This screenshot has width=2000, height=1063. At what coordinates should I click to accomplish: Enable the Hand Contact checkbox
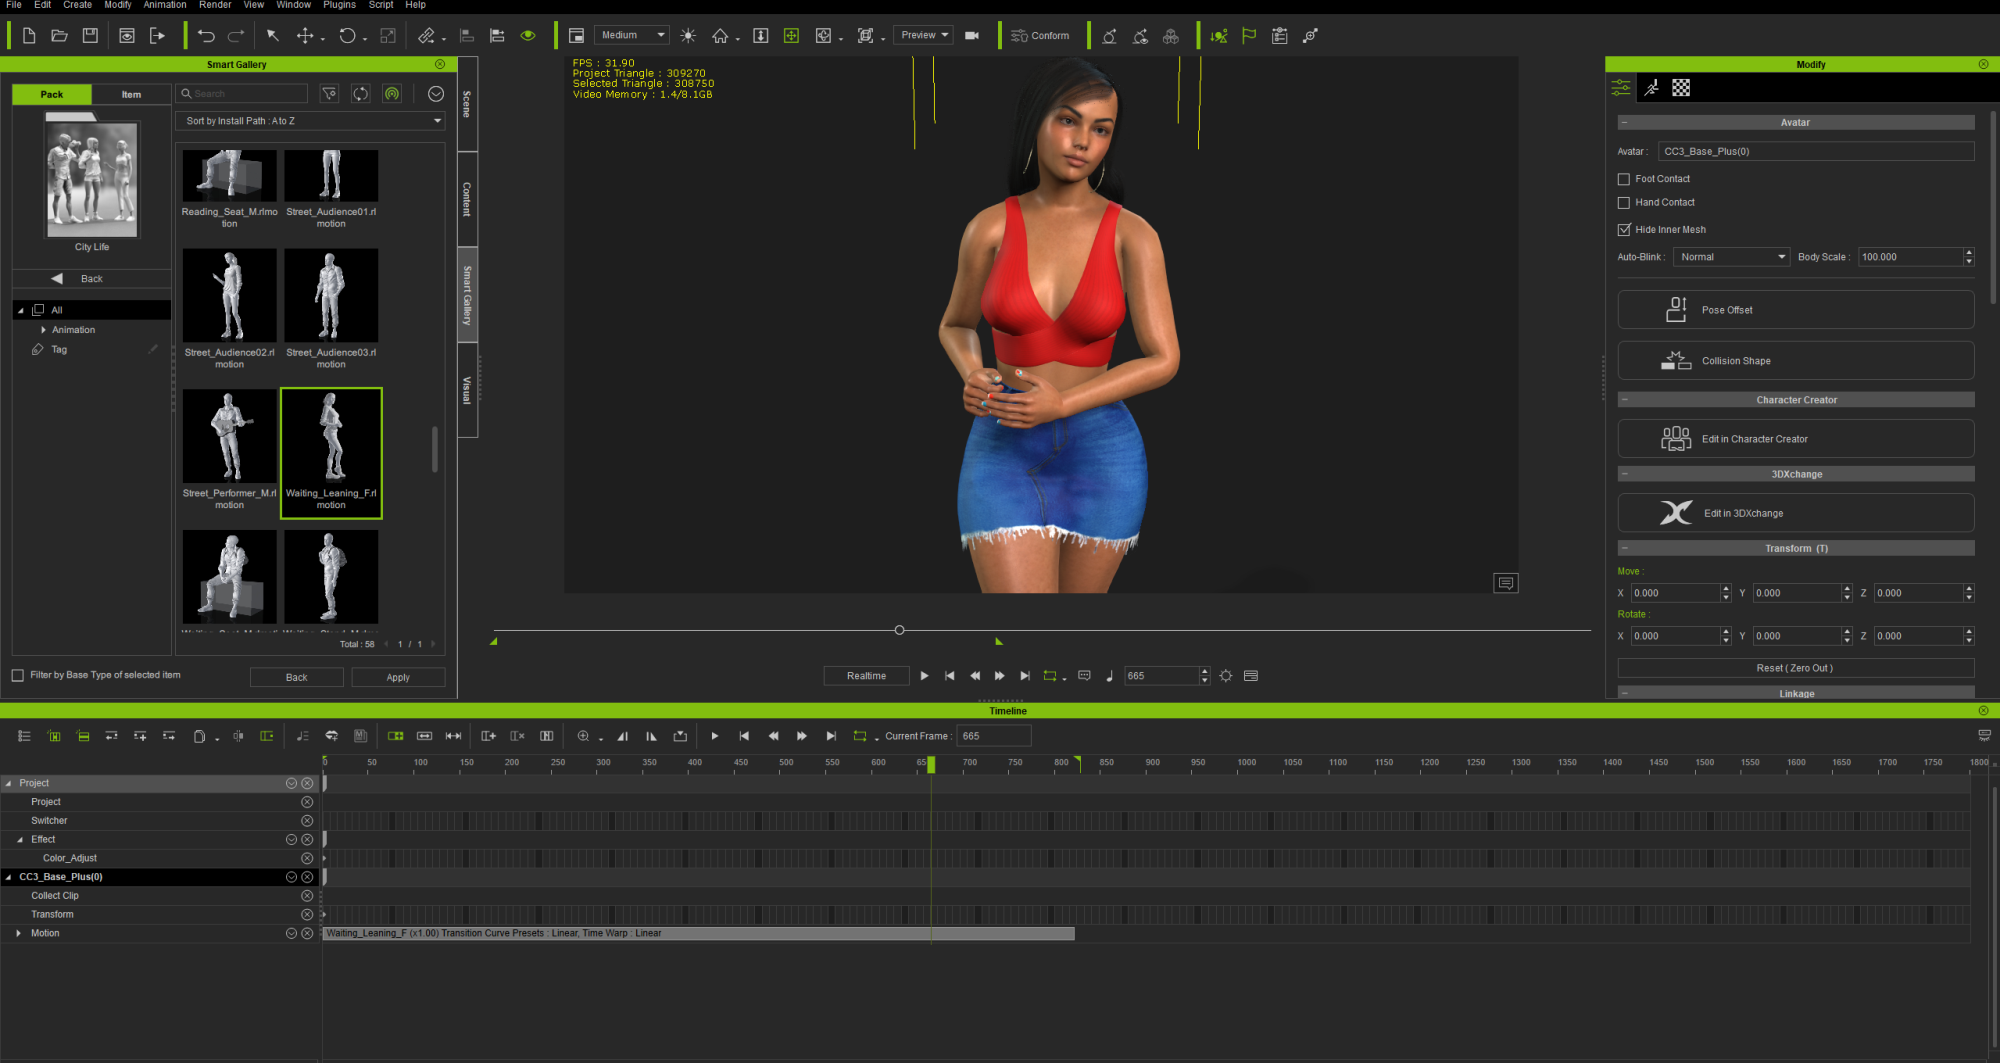(1624, 203)
